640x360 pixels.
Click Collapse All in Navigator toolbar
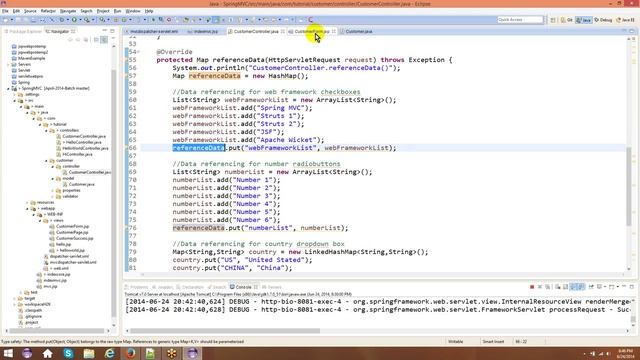(96, 40)
